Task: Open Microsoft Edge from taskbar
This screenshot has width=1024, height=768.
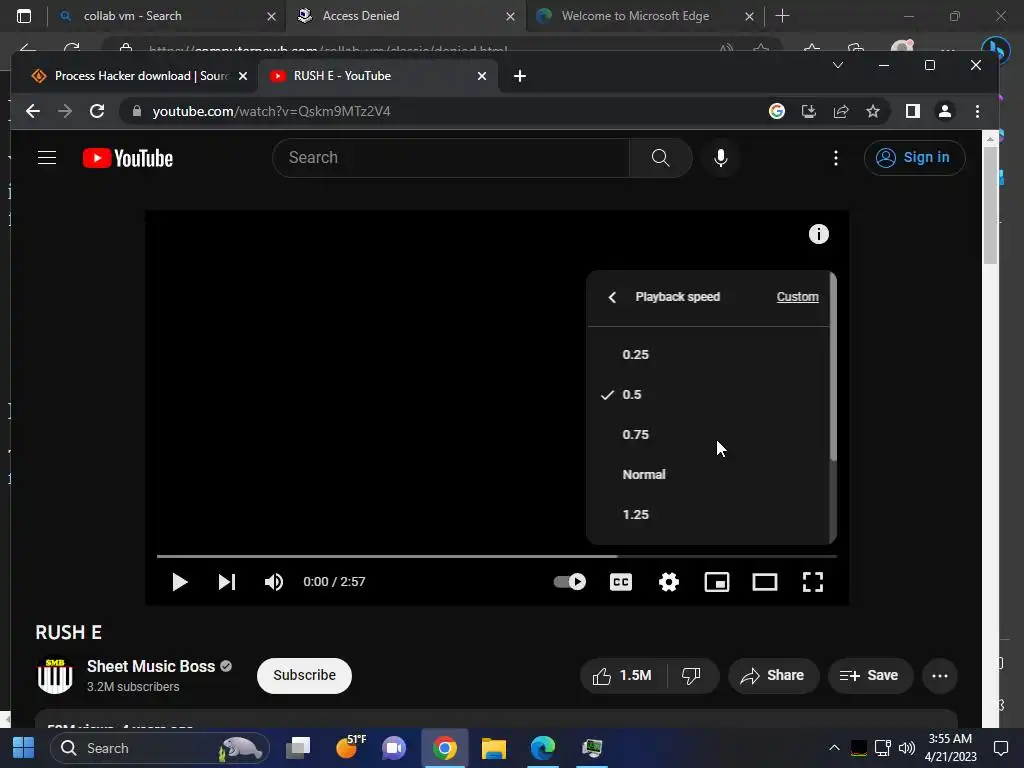Action: pyautogui.click(x=543, y=748)
